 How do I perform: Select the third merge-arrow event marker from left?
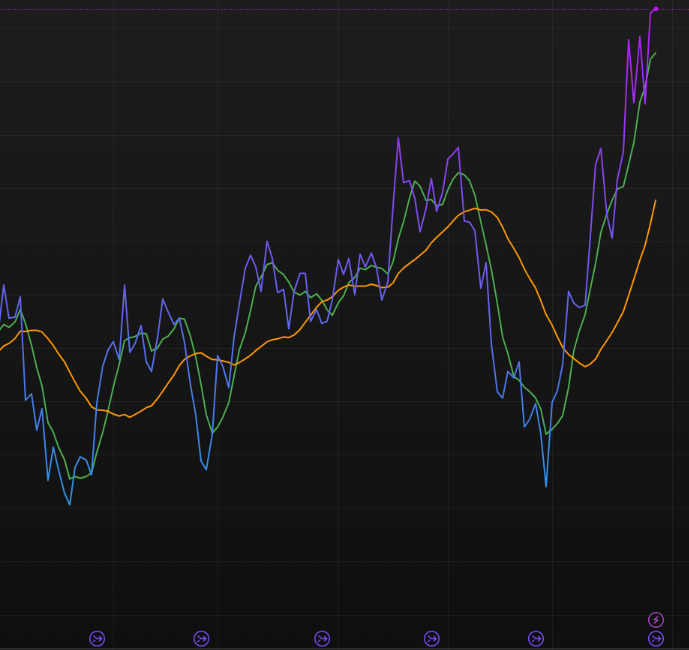click(322, 639)
